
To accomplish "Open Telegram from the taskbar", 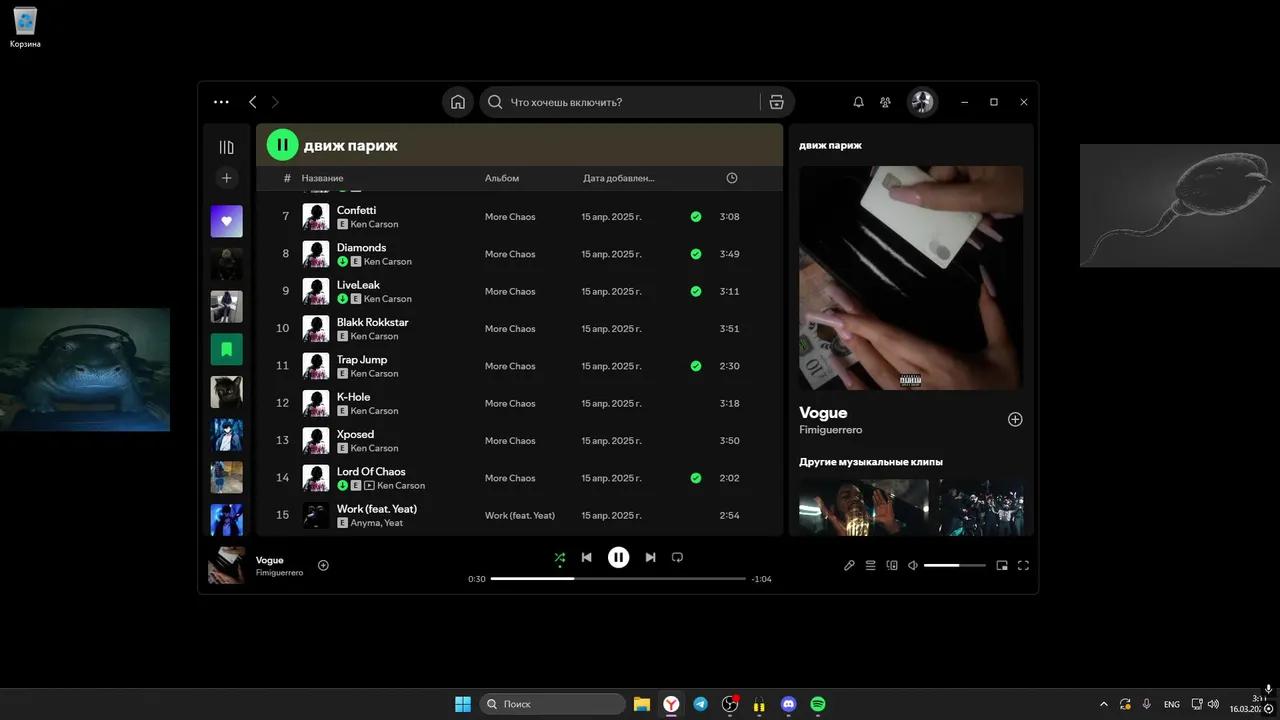I will point(701,704).
